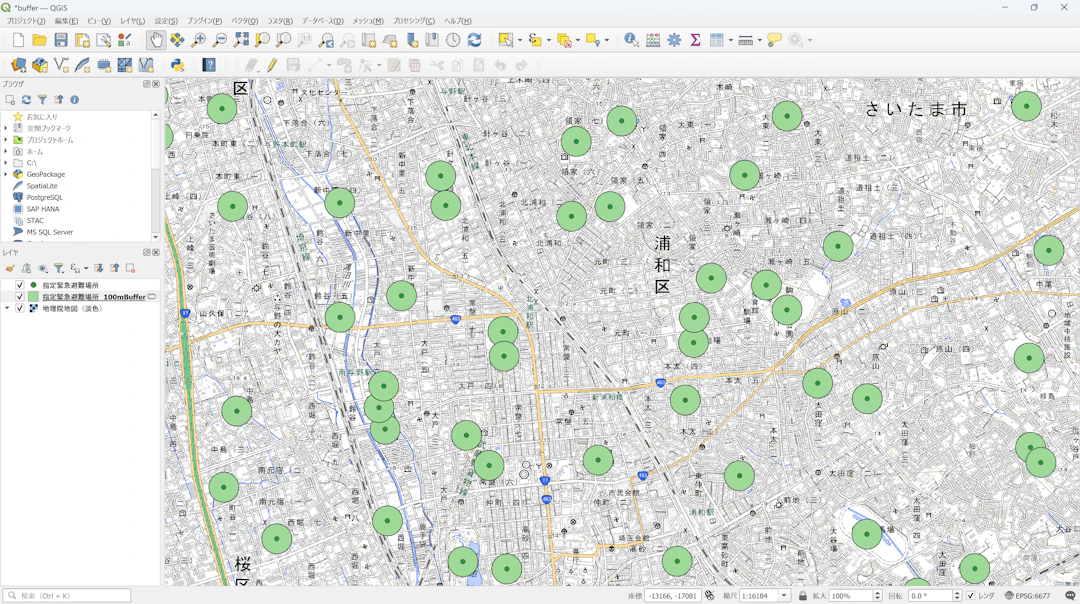Click the Zoom In magnifier tool

tap(198, 40)
